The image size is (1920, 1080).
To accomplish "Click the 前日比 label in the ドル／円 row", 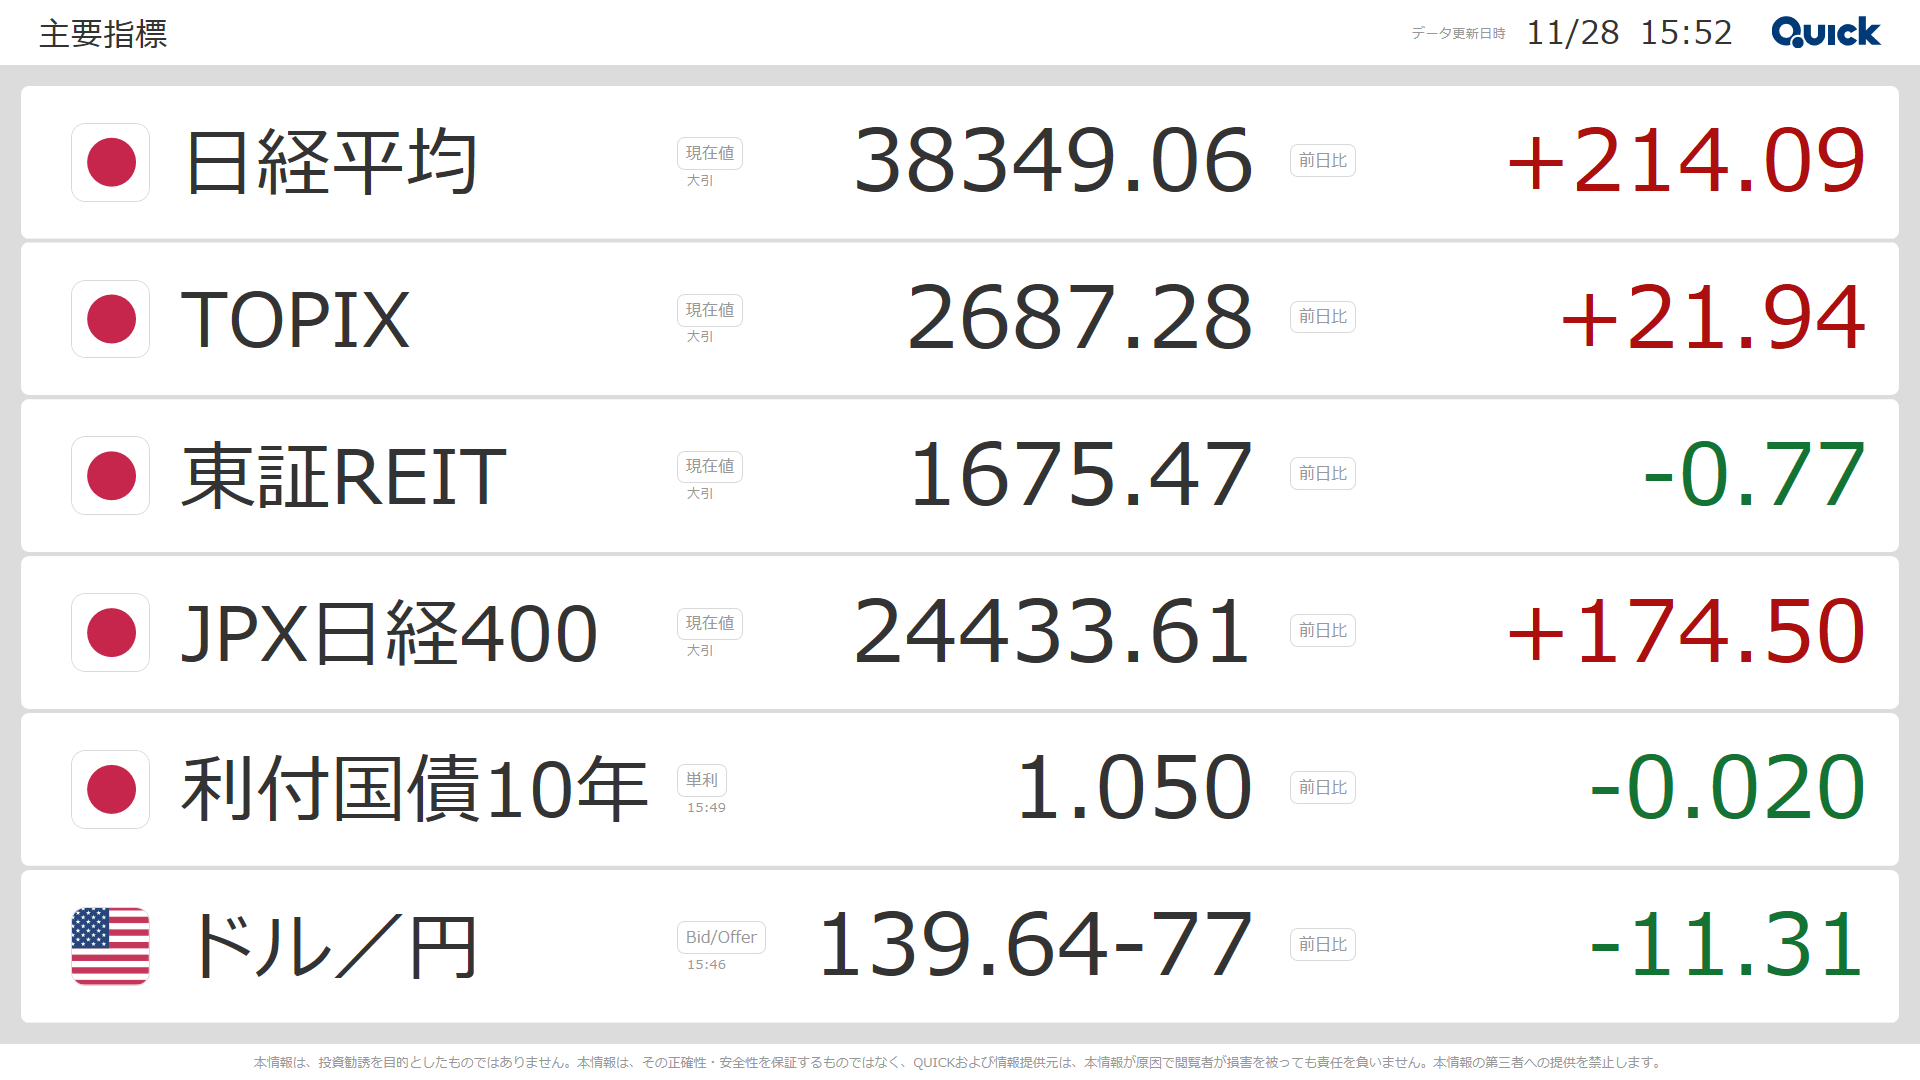I will (x=1323, y=945).
